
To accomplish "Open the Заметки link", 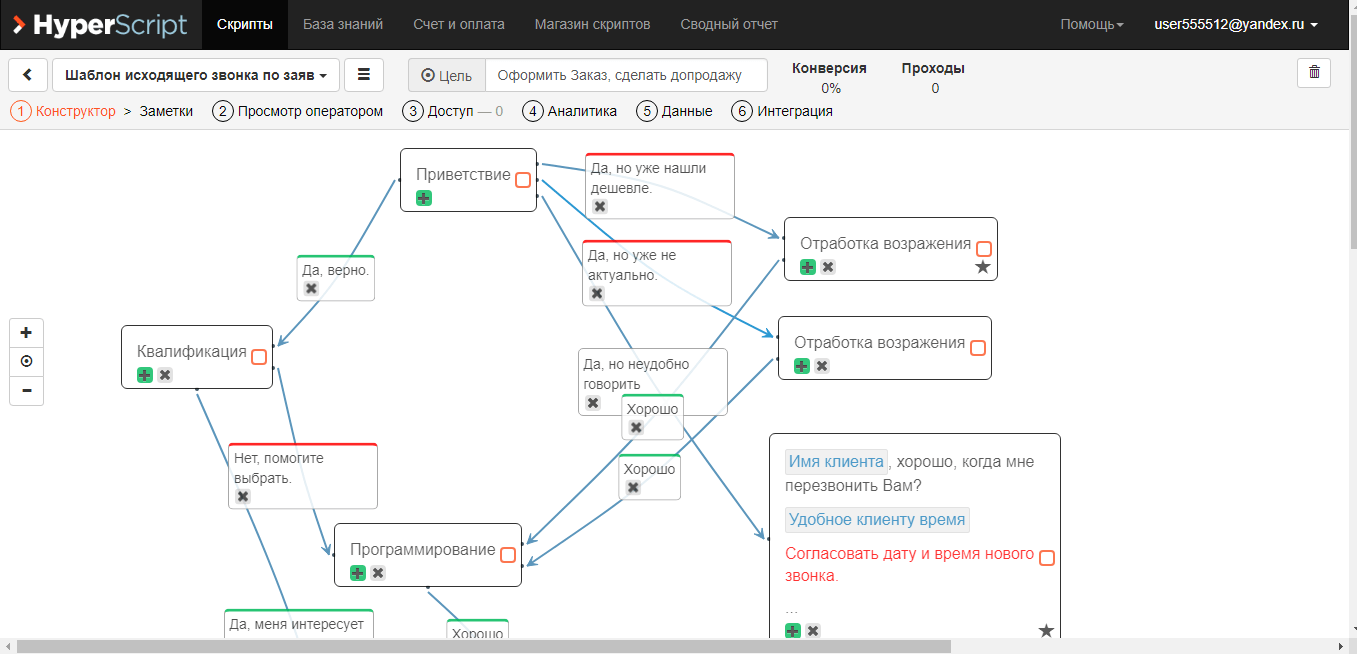I will 166,111.
